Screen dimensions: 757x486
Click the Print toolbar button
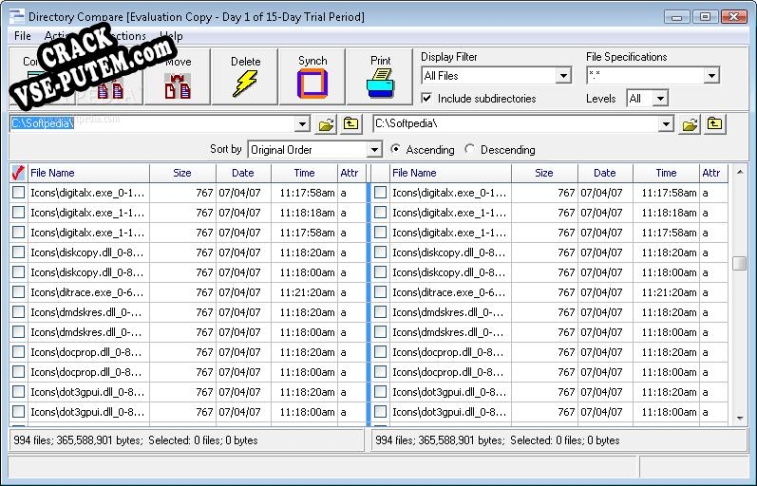[380, 76]
